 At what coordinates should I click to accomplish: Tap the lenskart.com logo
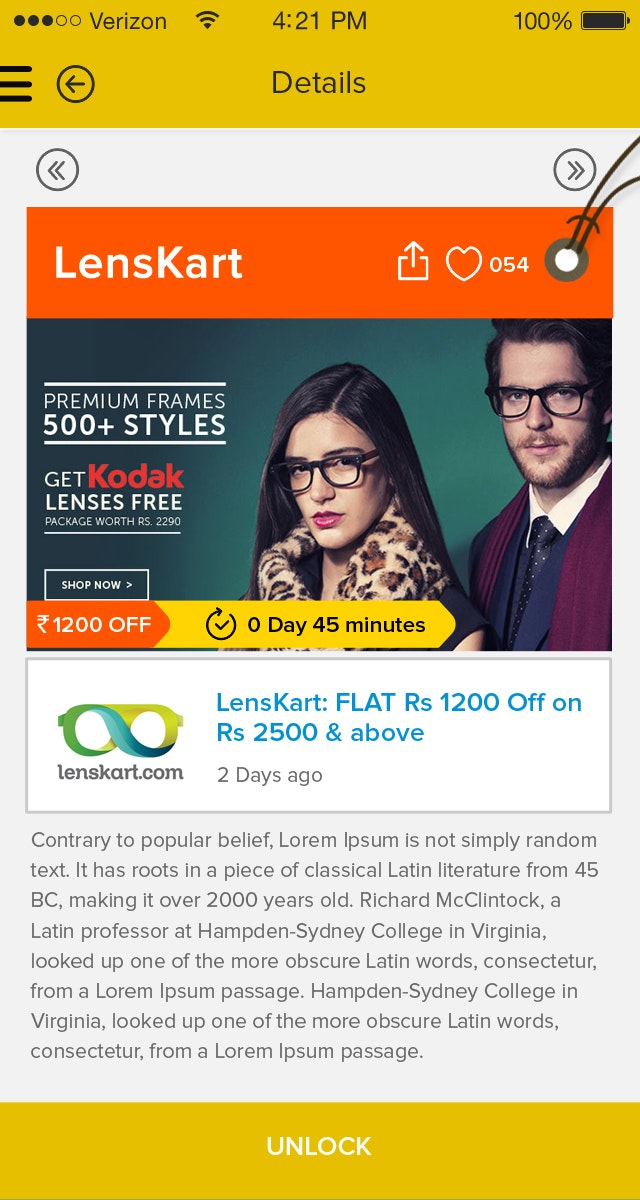pyautogui.click(x=120, y=741)
